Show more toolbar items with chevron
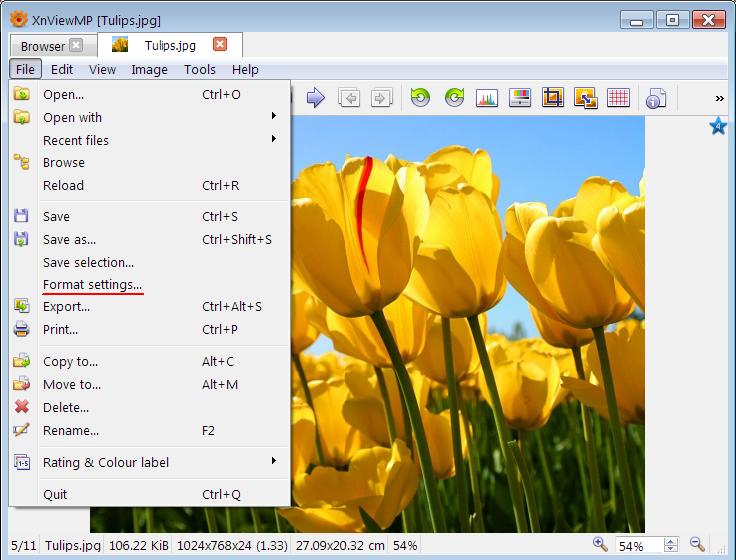This screenshot has width=736, height=560. [719, 98]
